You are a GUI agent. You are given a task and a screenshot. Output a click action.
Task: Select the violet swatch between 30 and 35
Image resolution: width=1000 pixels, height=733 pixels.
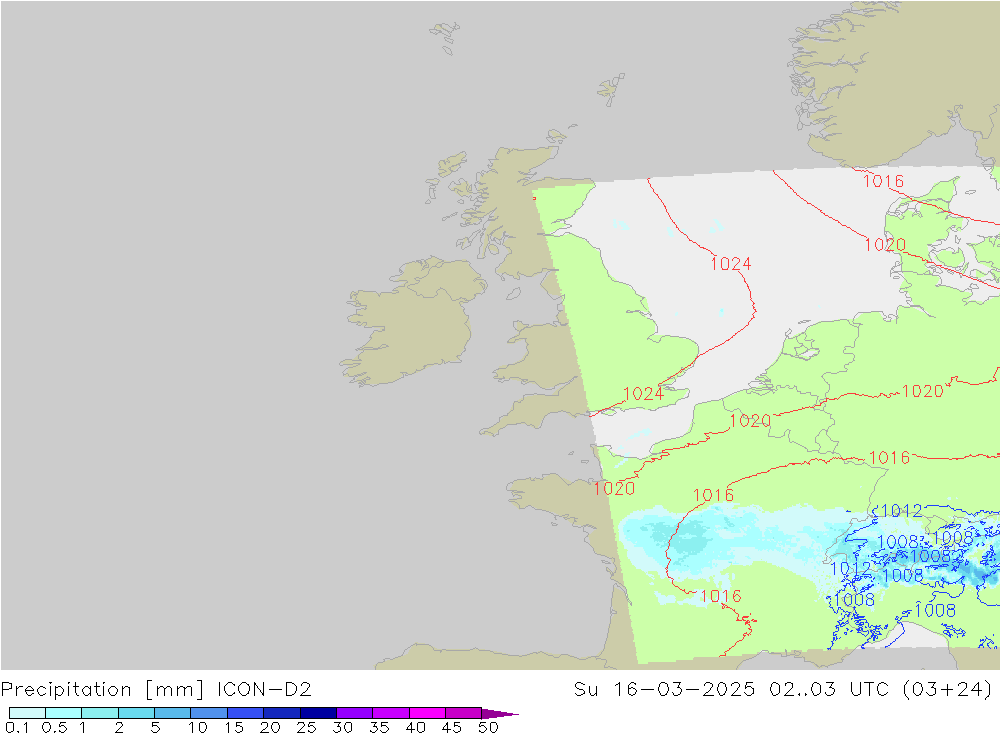[x=355, y=713]
